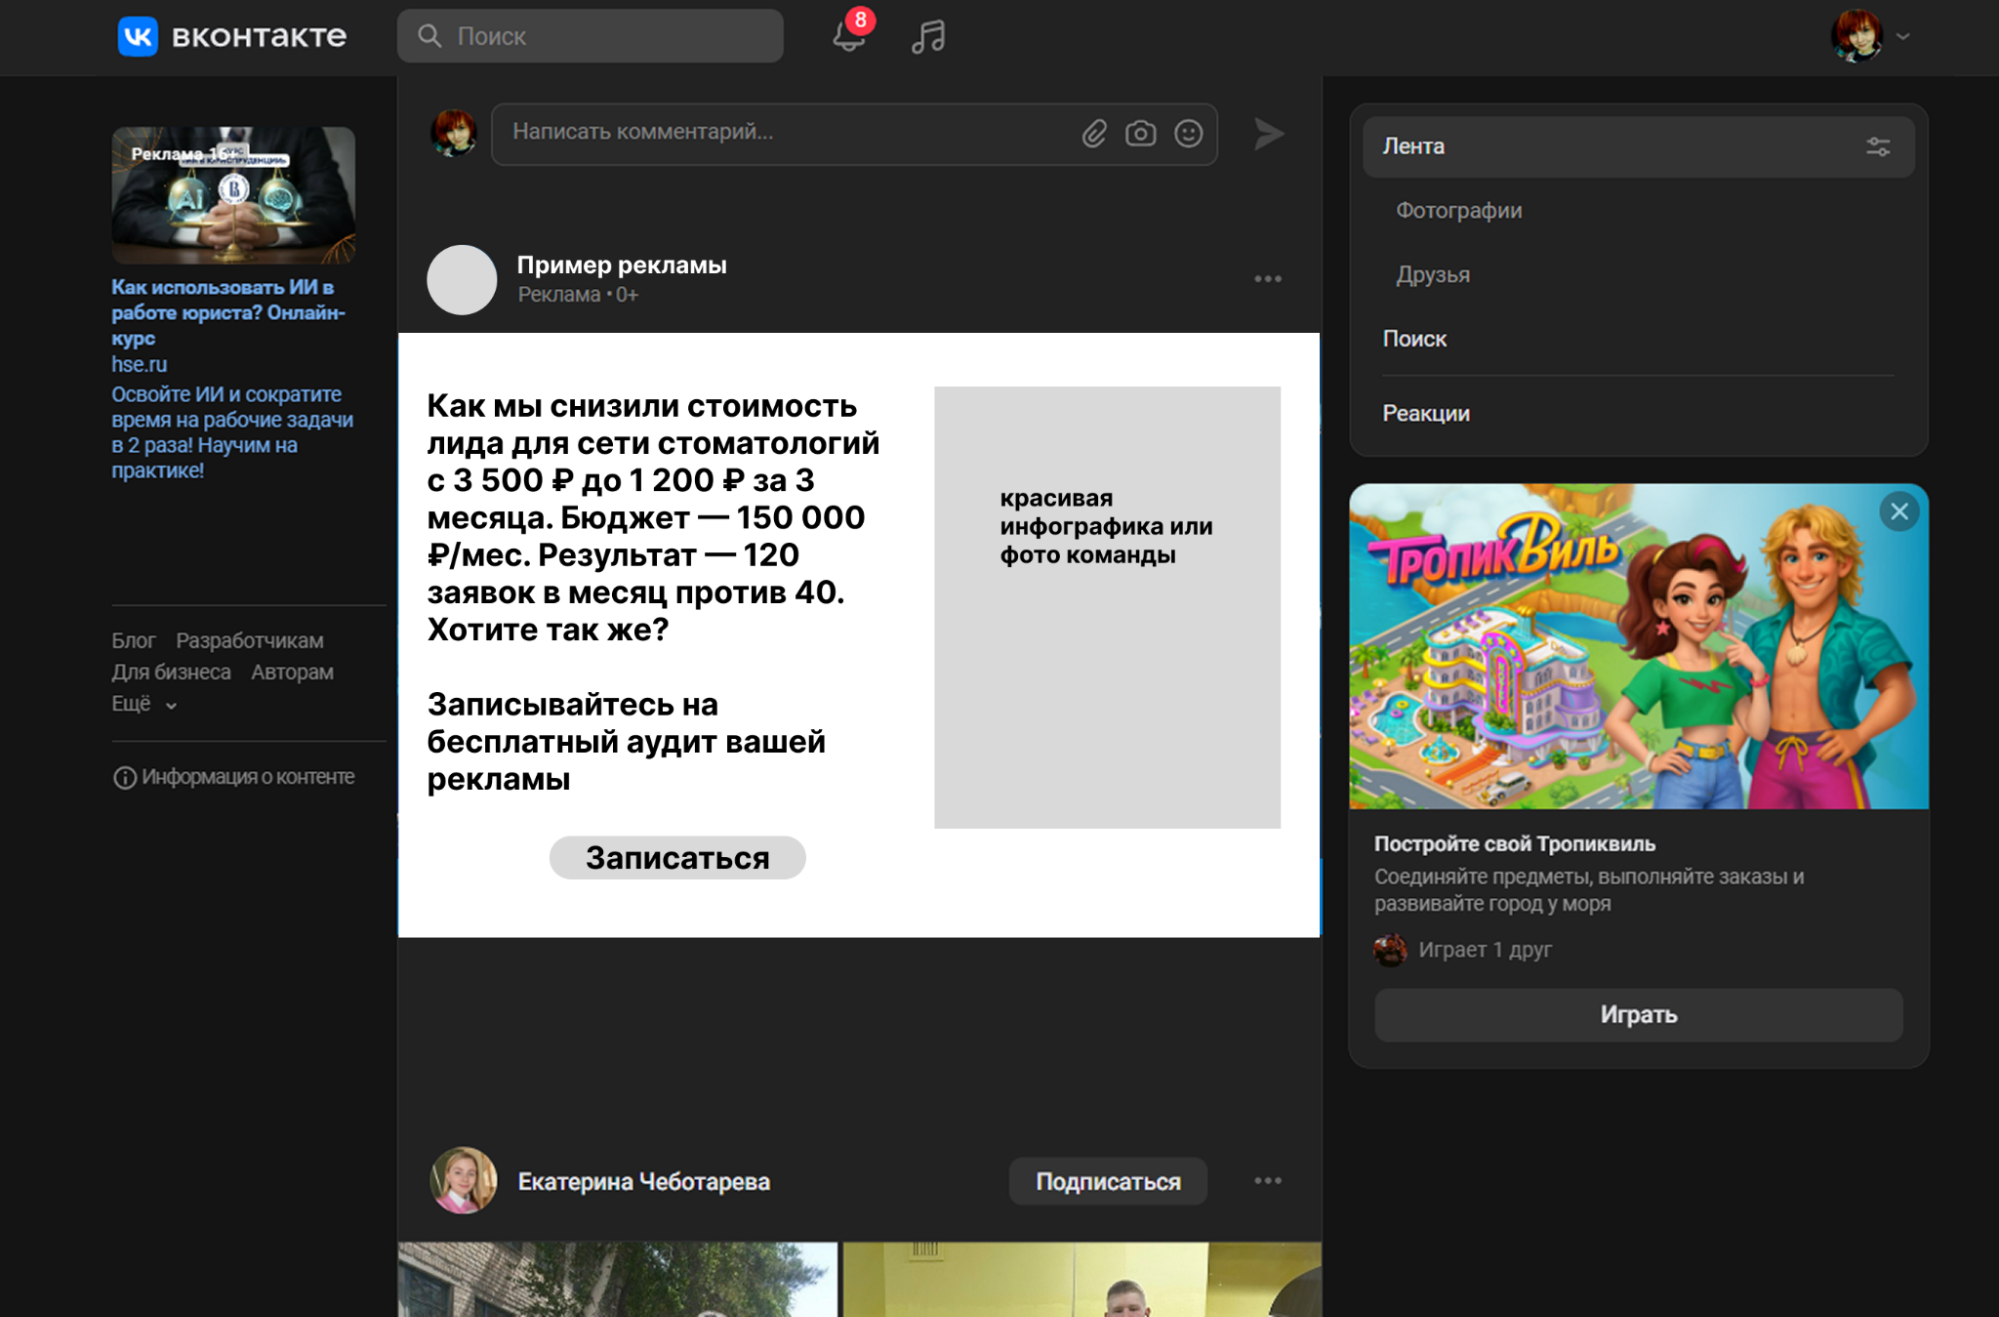This screenshot has width=1999, height=1317.
Task: Expand the Ещё footer menu
Action: (x=144, y=704)
